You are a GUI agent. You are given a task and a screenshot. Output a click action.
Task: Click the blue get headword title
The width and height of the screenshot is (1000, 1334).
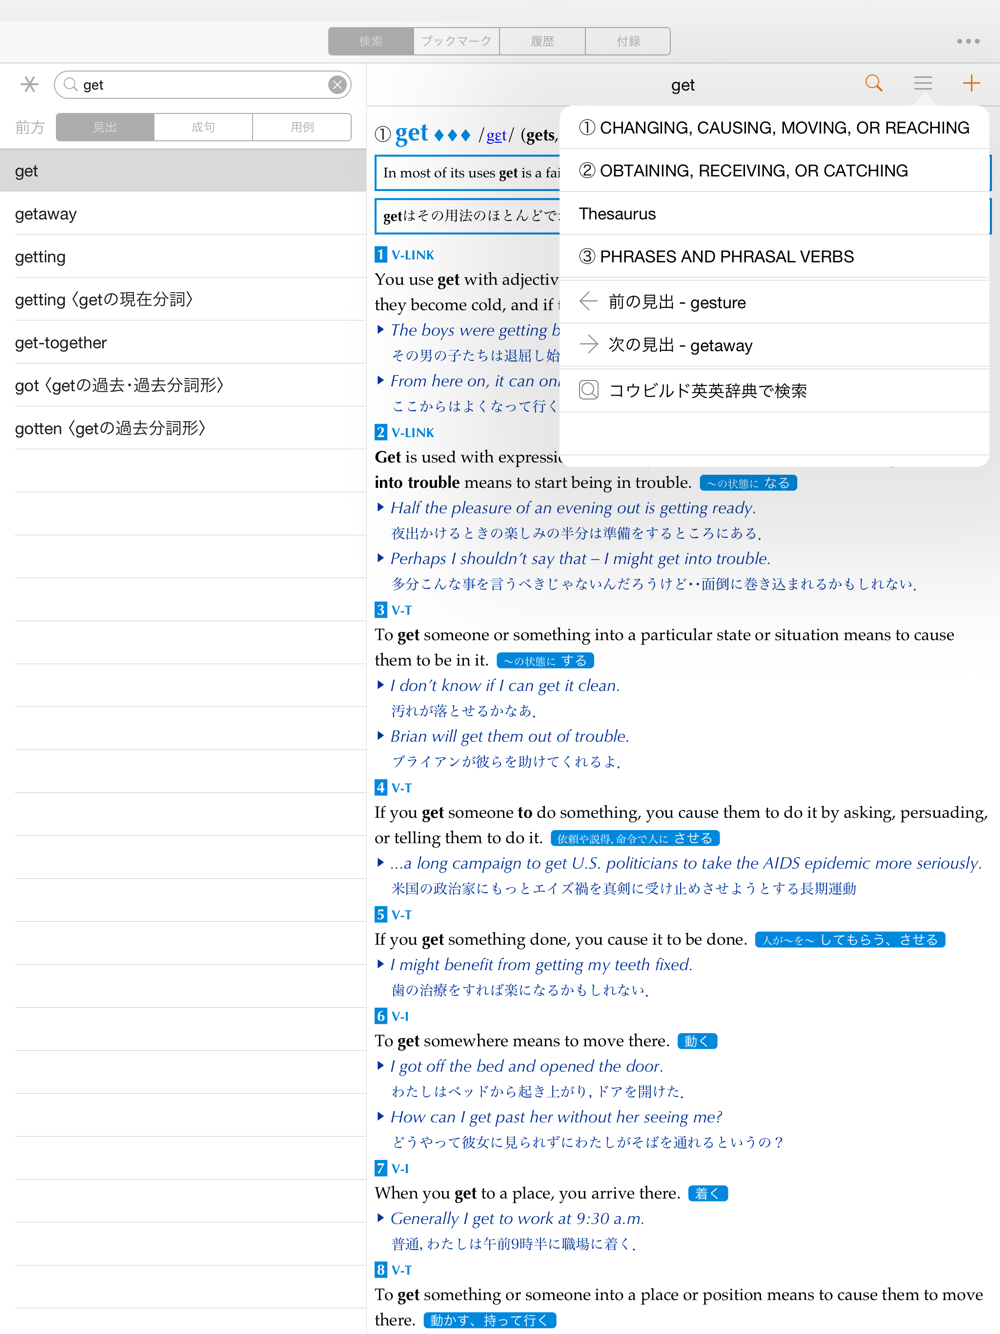[411, 133]
